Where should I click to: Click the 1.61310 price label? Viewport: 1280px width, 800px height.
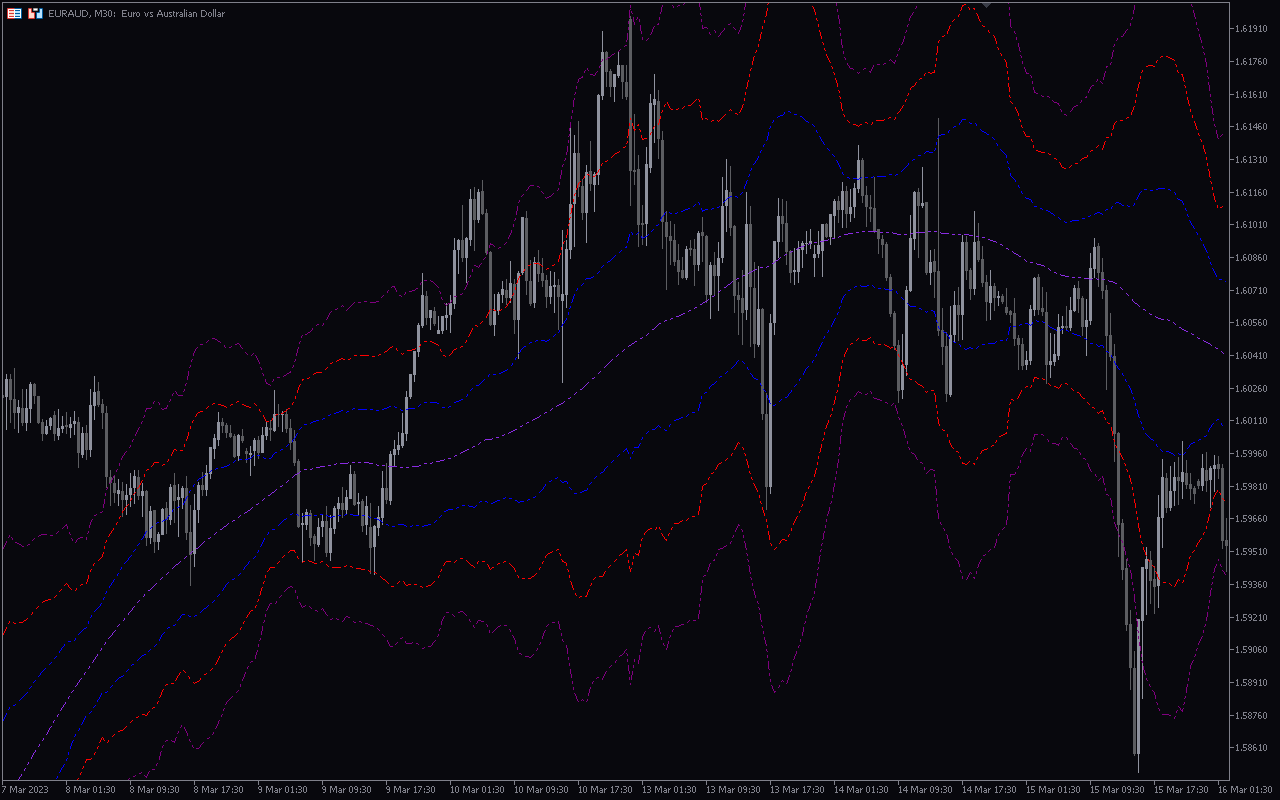[x=1252, y=160]
